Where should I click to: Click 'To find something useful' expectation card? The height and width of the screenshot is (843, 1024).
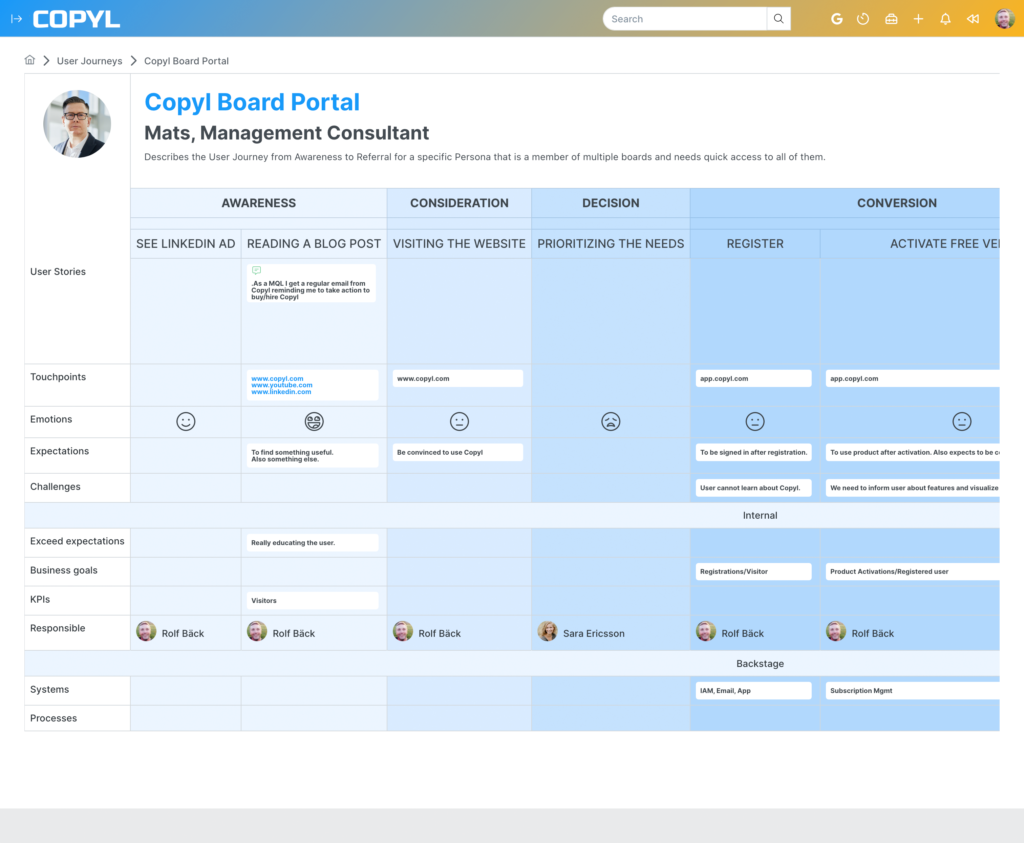[x=313, y=456]
